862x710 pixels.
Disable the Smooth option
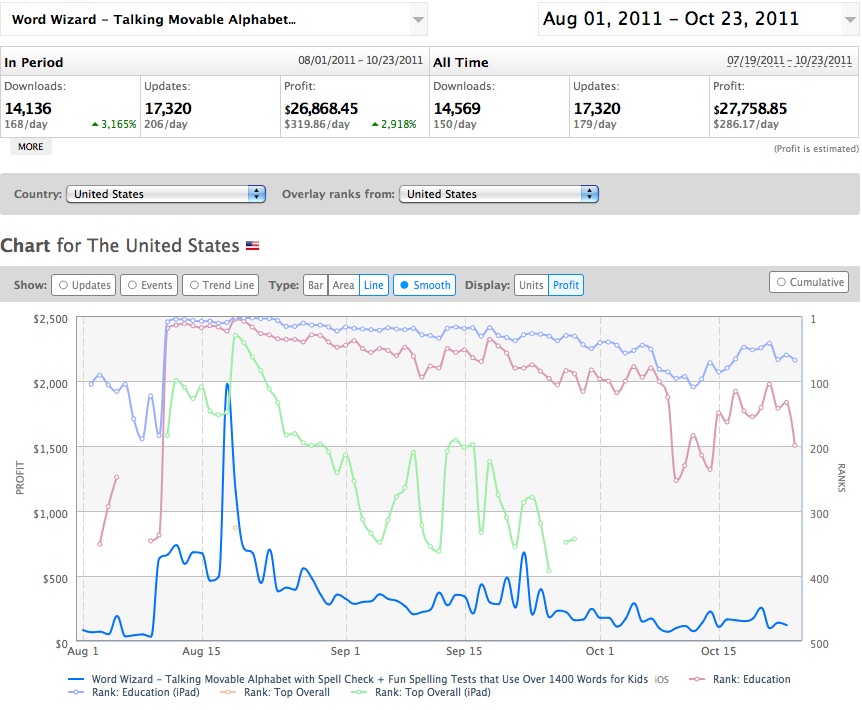click(x=424, y=285)
